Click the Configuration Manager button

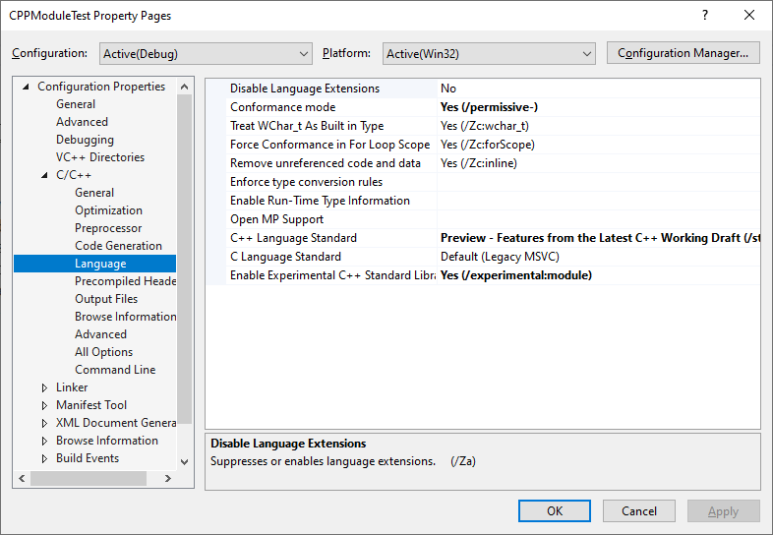[x=683, y=53]
